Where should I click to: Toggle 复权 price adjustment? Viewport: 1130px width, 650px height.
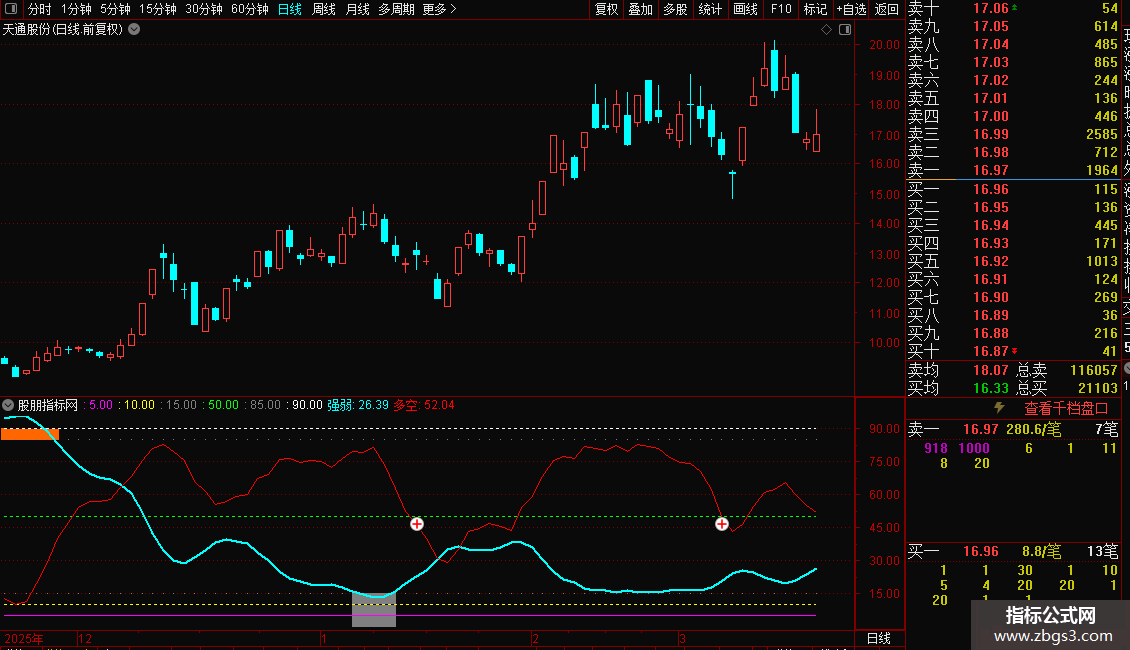(x=606, y=9)
